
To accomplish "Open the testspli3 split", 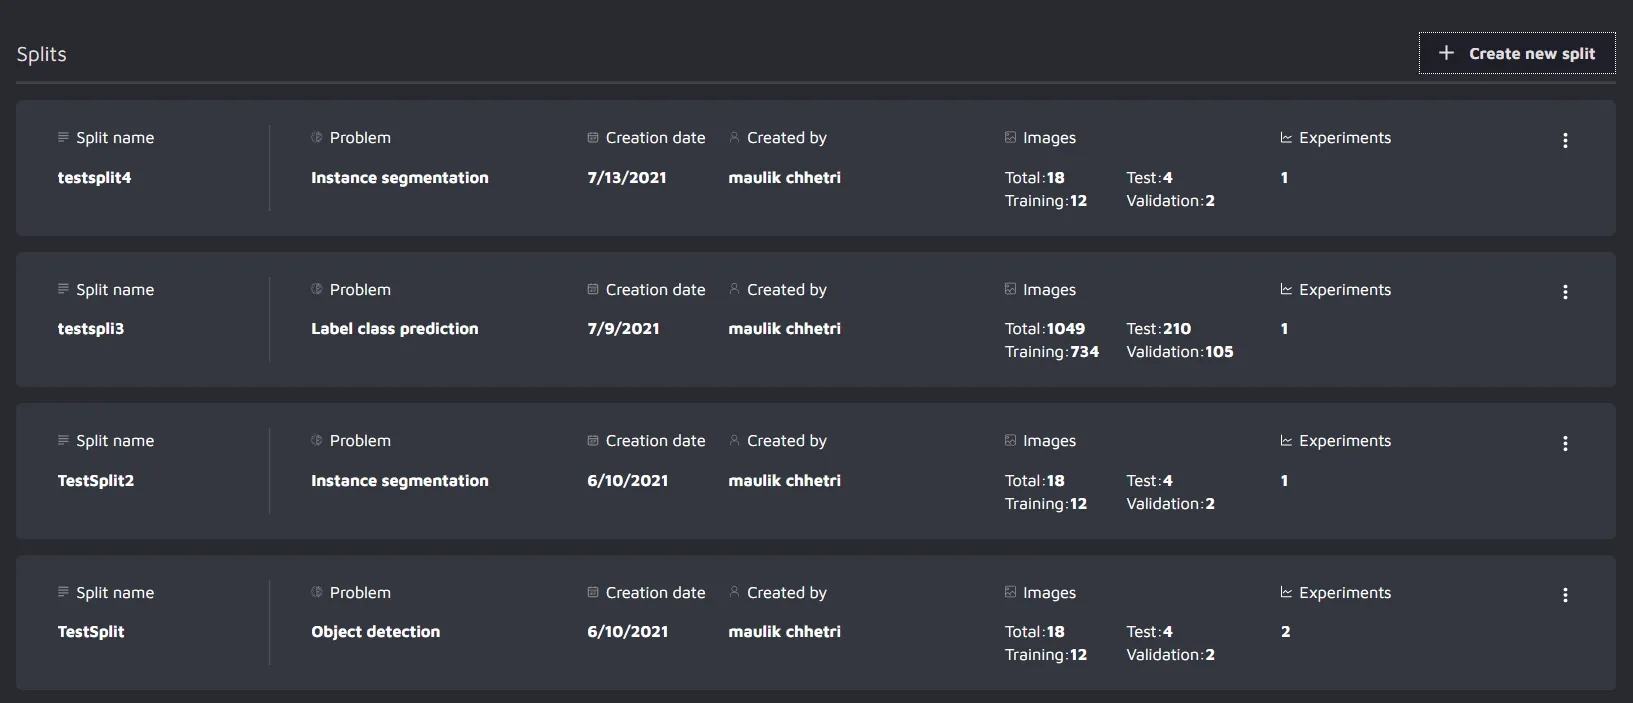I will [91, 329].
